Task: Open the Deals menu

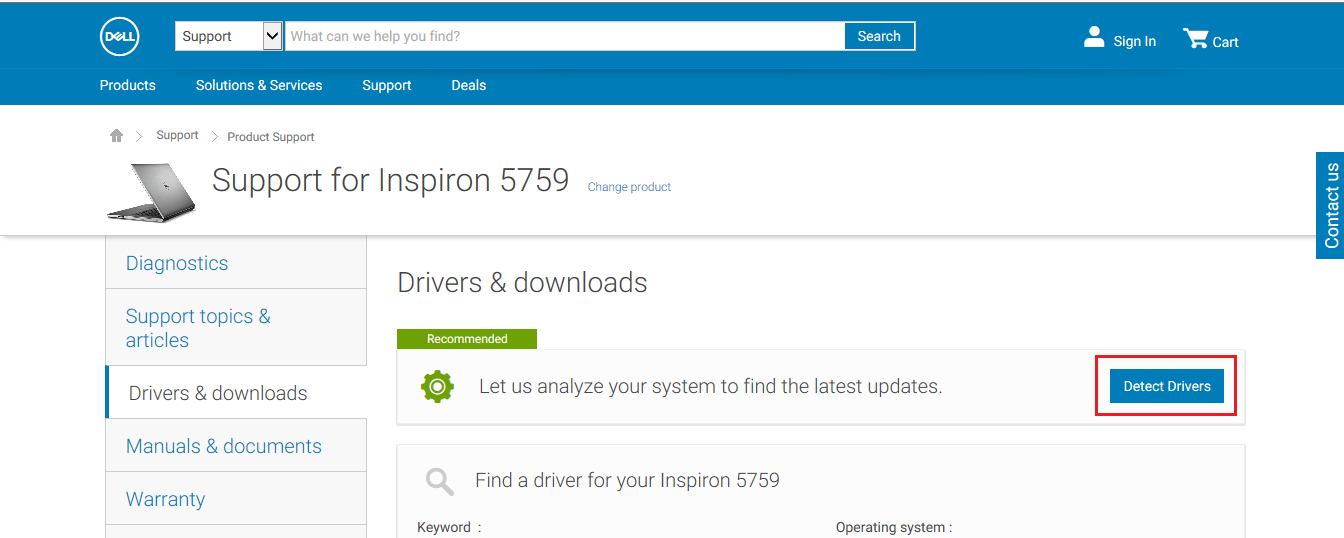Action: [469, 85]
